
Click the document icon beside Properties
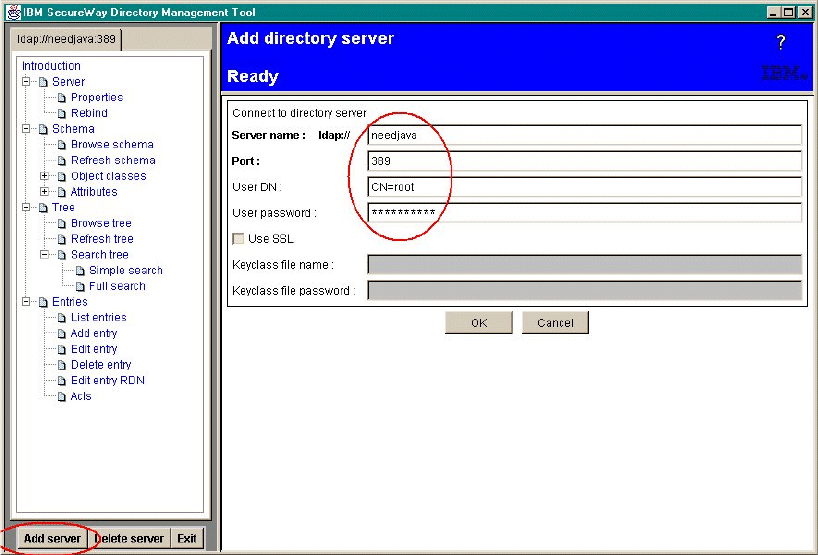point(62,98)
